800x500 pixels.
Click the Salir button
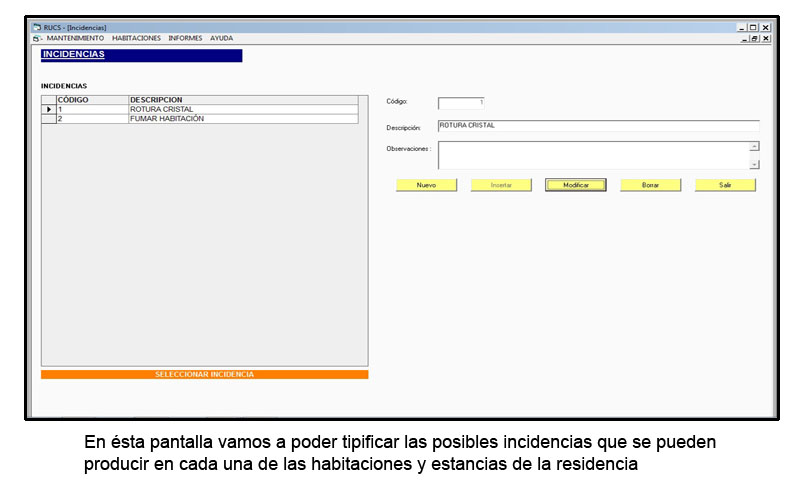(x=725, y=185)
